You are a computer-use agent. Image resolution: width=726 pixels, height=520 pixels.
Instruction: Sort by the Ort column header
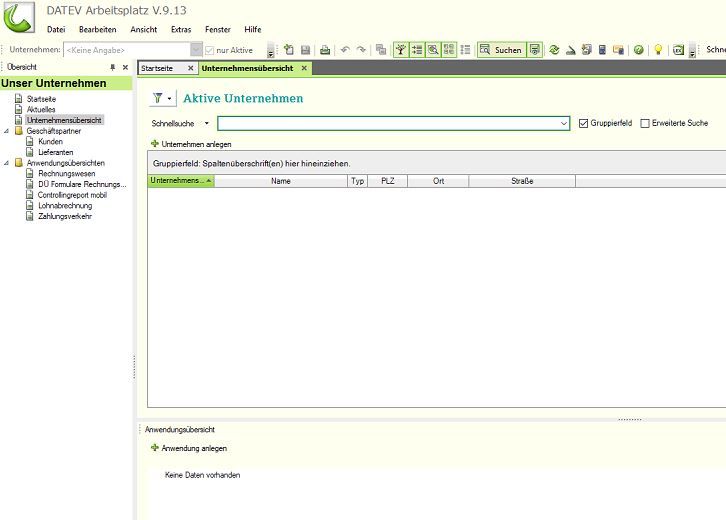pyautogui.click(x=438, y=181)
